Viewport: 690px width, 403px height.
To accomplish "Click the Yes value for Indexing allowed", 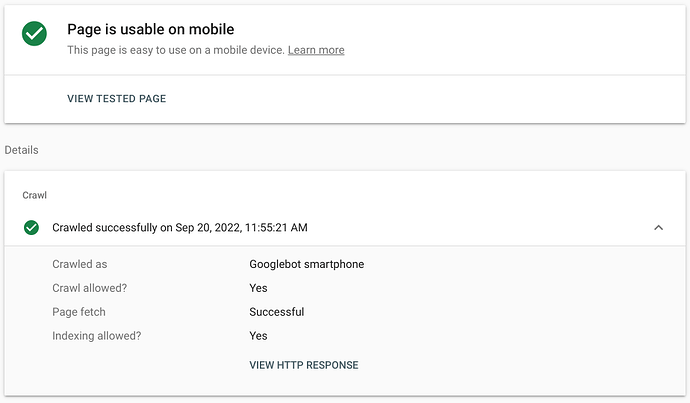I will click(x=258, y=336).
